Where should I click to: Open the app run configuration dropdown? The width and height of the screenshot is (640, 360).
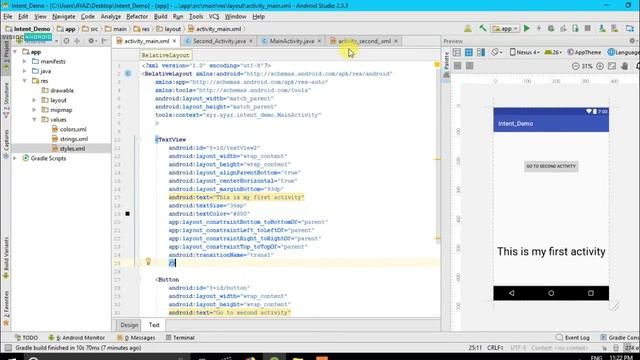point(505,29)
